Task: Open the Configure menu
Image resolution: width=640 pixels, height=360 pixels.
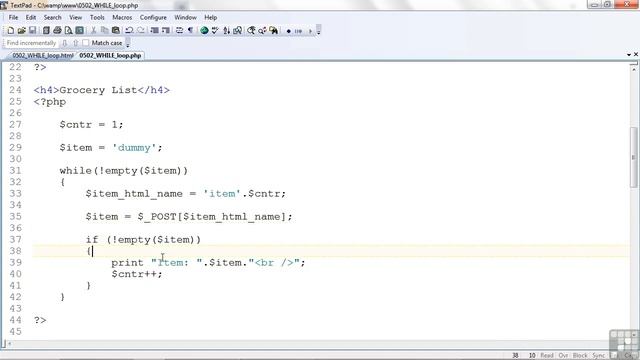Action: [x=153, y=18]
